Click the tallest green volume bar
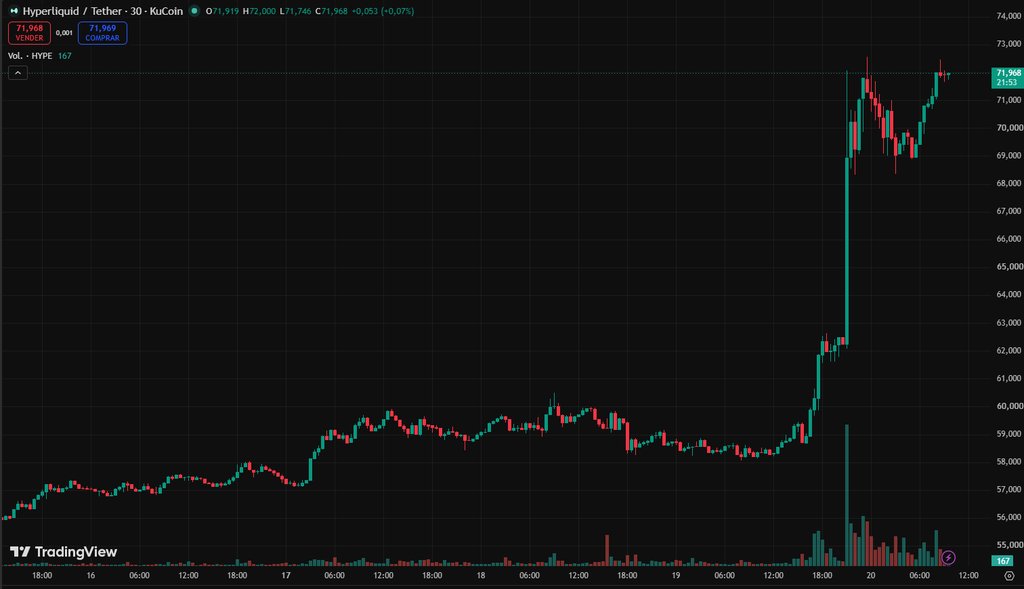Screen dimensions: 1024x589 [847, 495]
